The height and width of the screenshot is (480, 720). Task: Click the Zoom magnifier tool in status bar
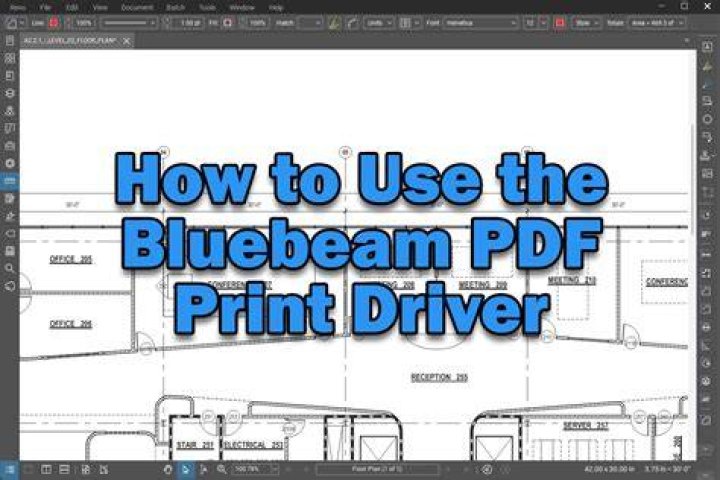point(222,469)
